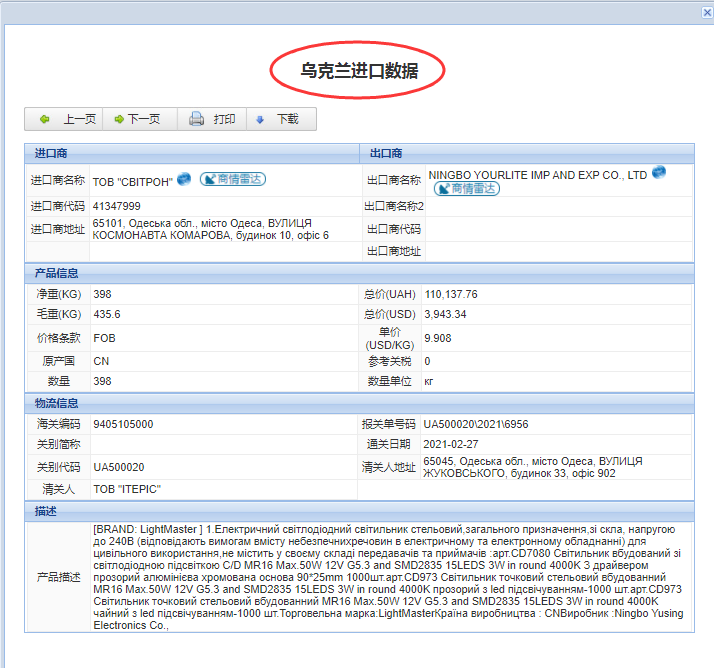Click the 描述 section header
The height and width of the screenshot is (668, 714).
tap(46, 511)
